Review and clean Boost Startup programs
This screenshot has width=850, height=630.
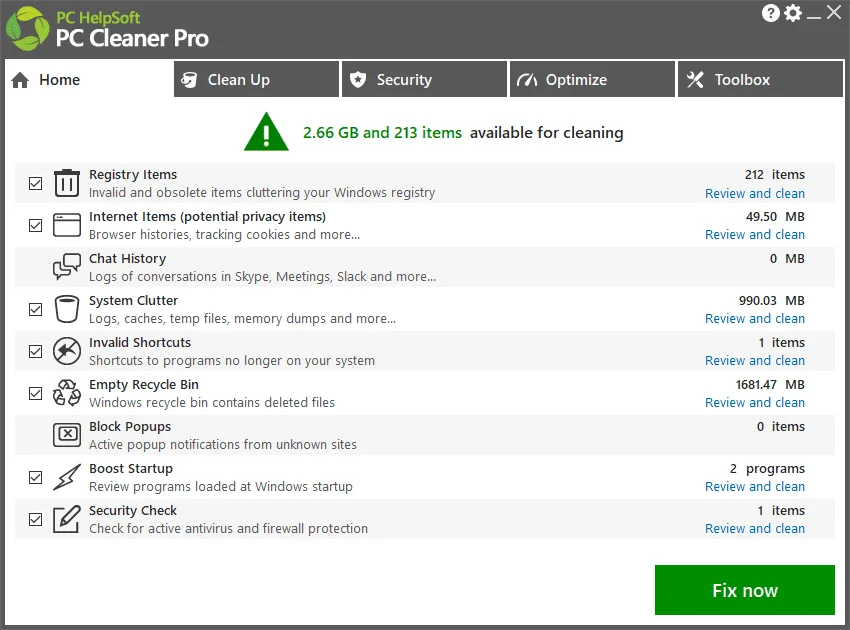coord(755,487)
